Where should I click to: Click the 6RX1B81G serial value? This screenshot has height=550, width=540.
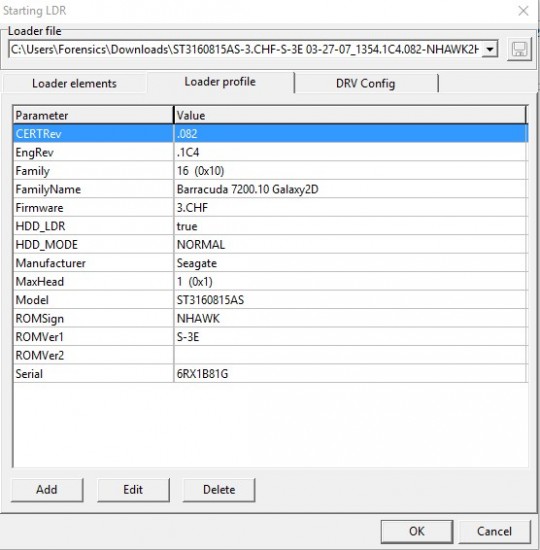coord(351,374)
